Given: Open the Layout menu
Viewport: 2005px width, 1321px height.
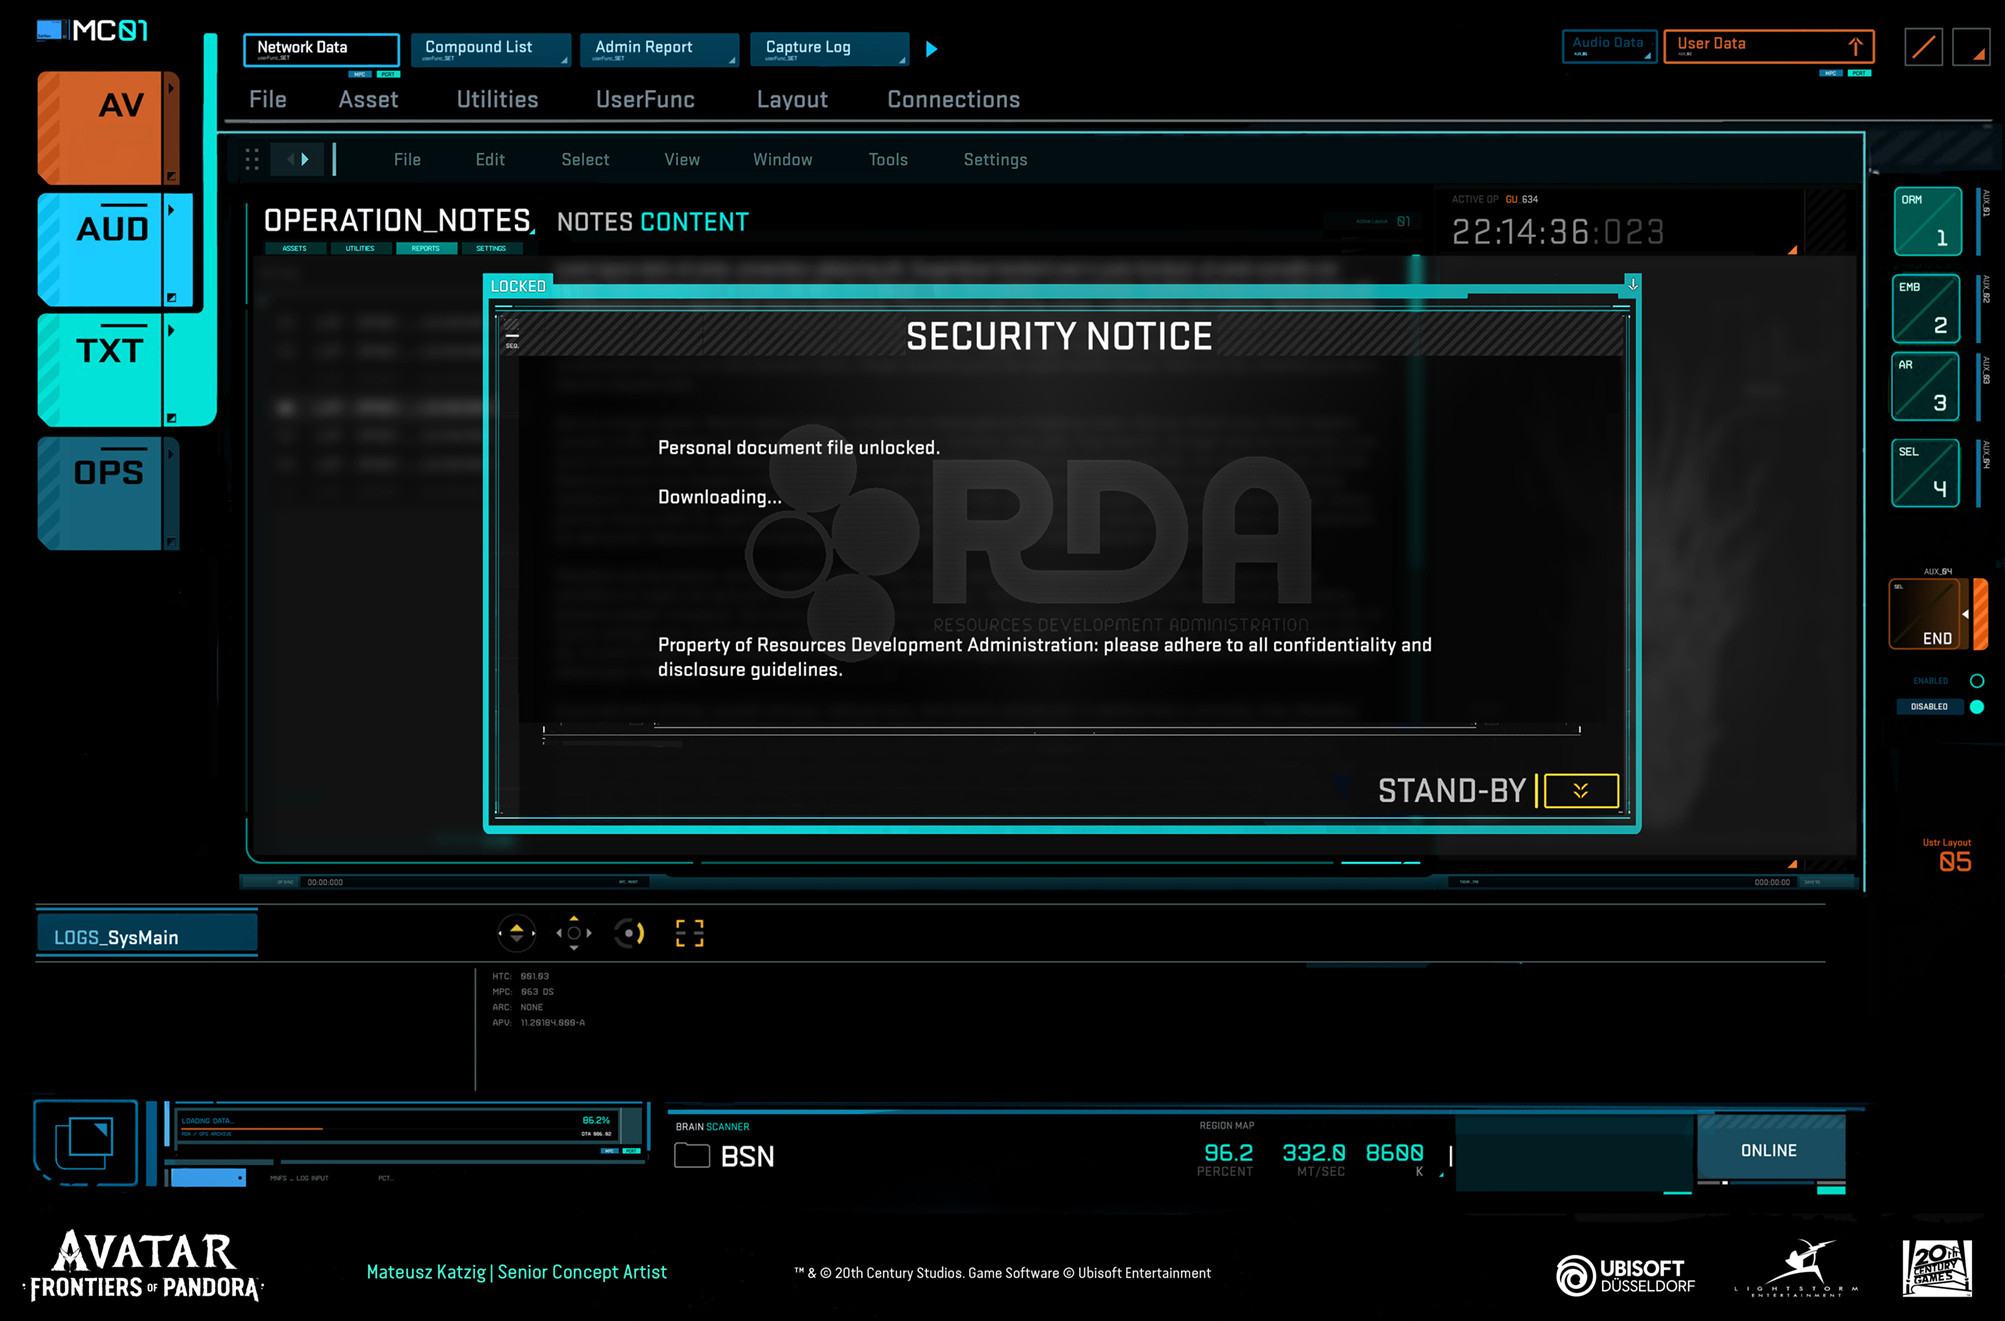Looking at the screenshot, I should click(x=792, y=100).
